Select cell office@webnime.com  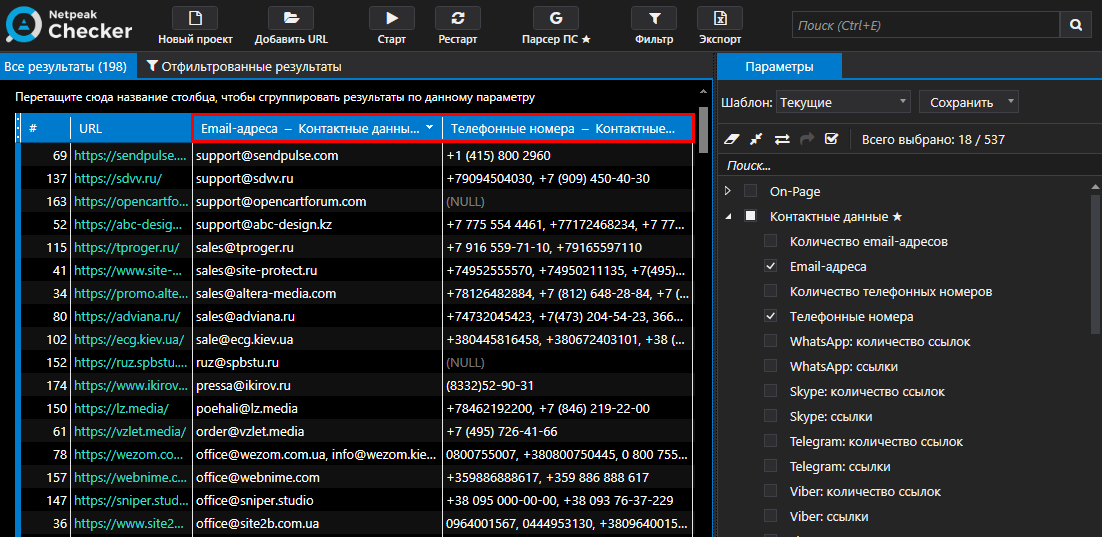tap(318, 477)
